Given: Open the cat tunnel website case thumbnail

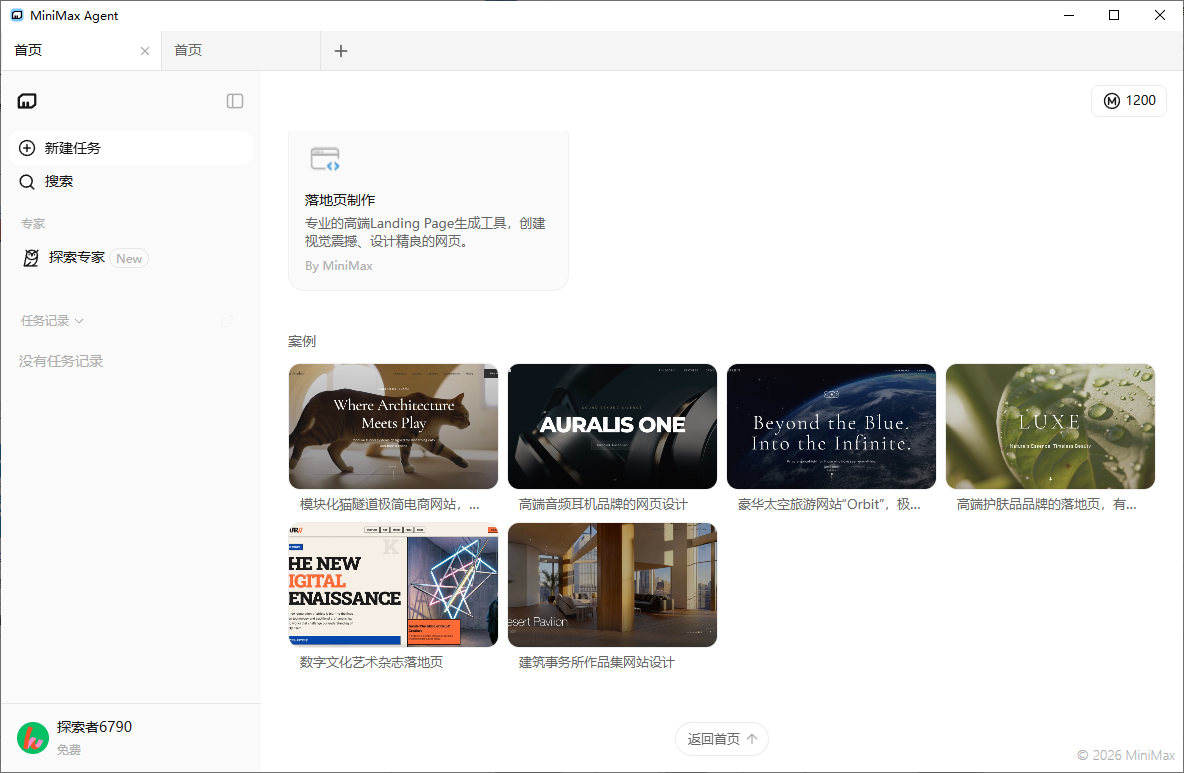Looking at the screenshot, I should pyautogui.click(x=393, y=426).
